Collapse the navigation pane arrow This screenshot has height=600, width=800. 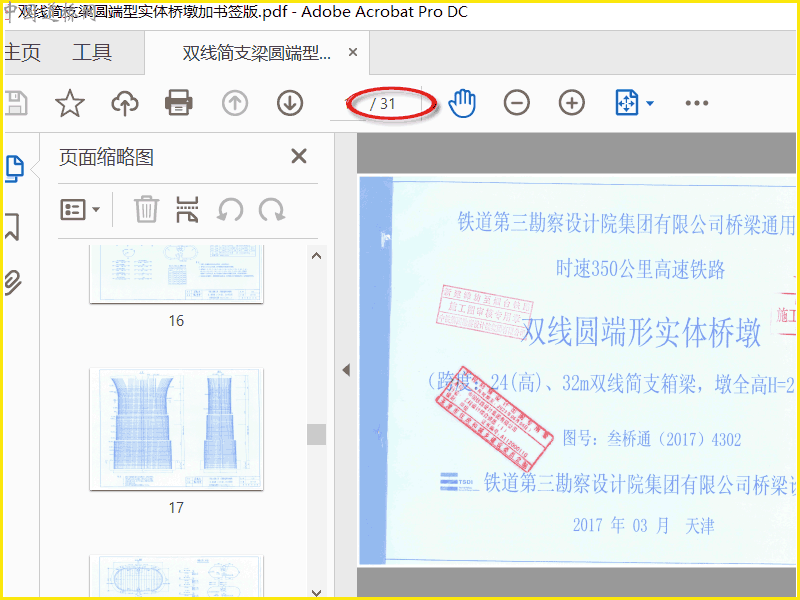(346, 370)
